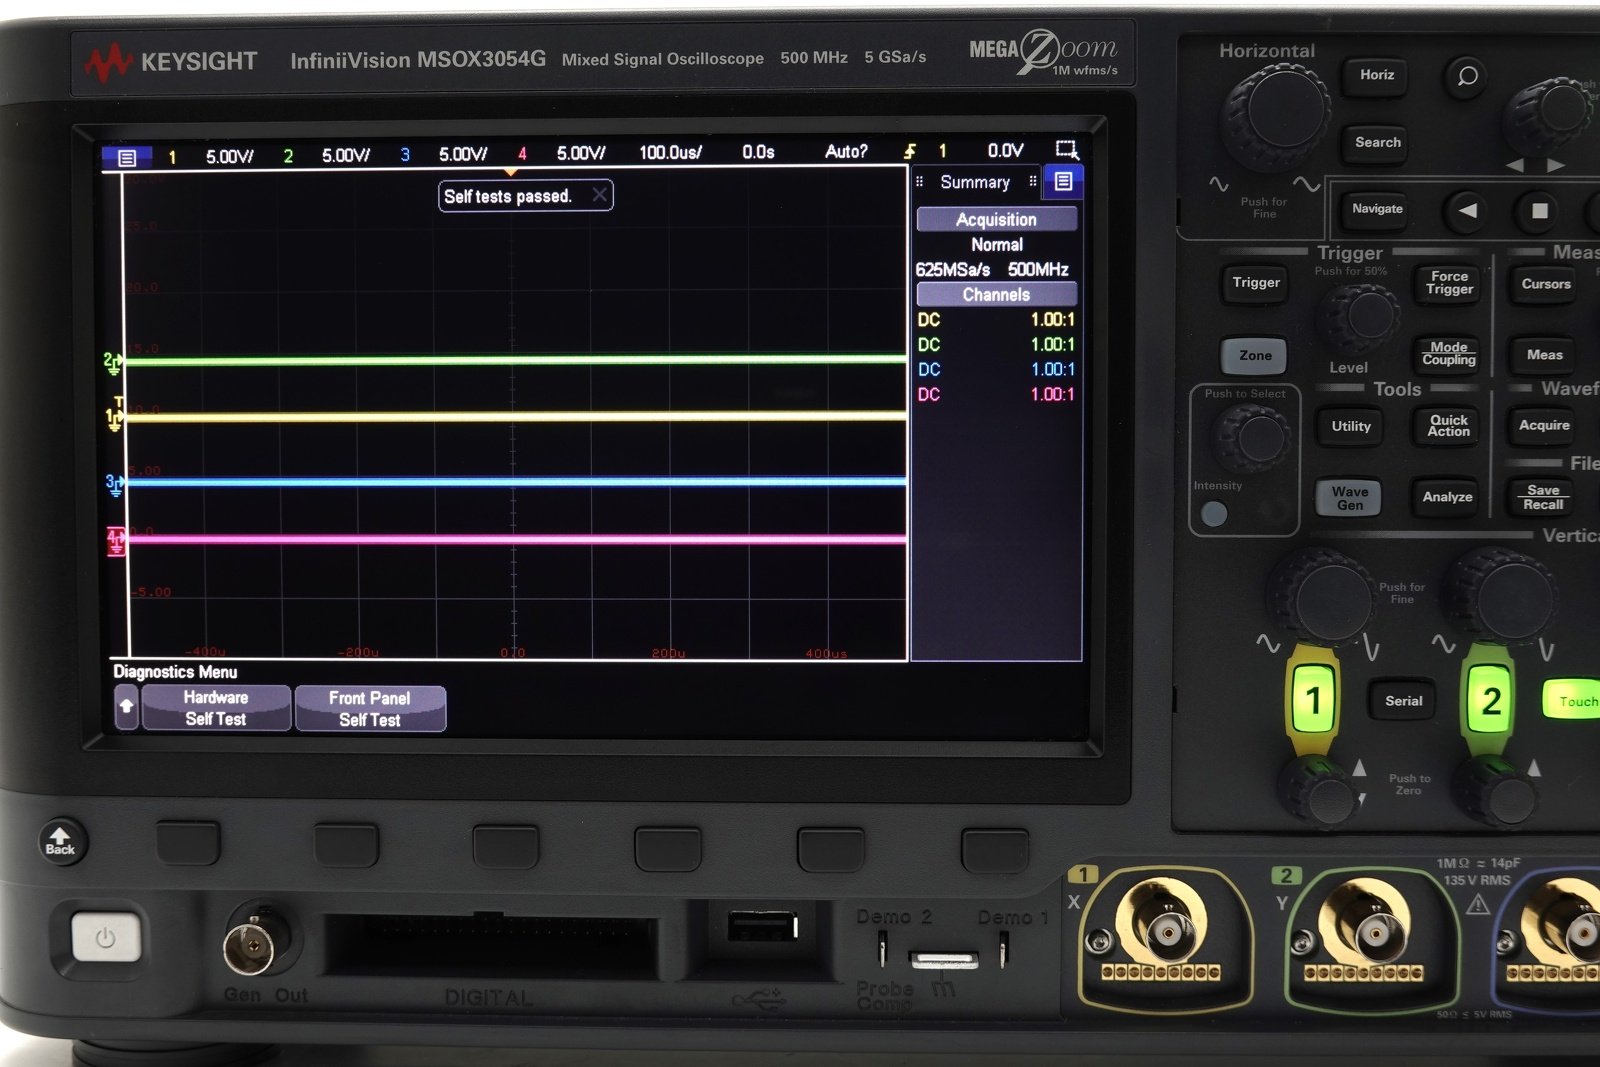Push the Back key below the display
Viewport: 1600px width, 1067px height.
61,840
